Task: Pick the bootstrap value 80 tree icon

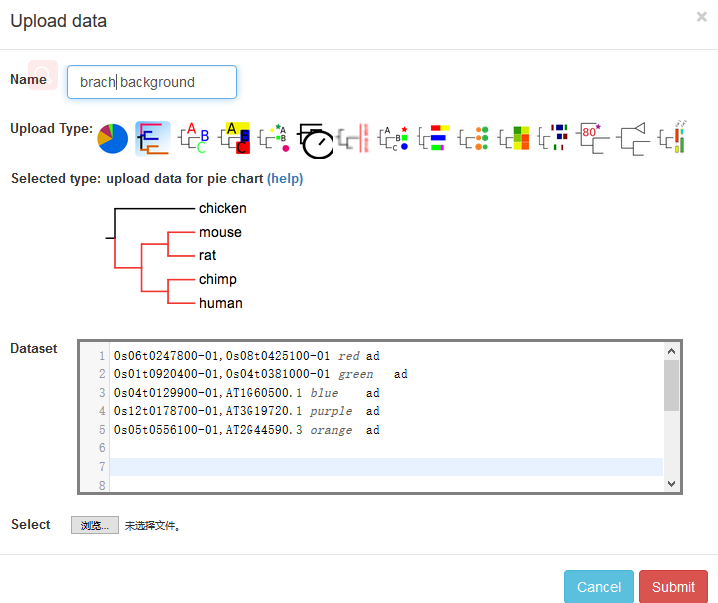Action: pos(593,138)
